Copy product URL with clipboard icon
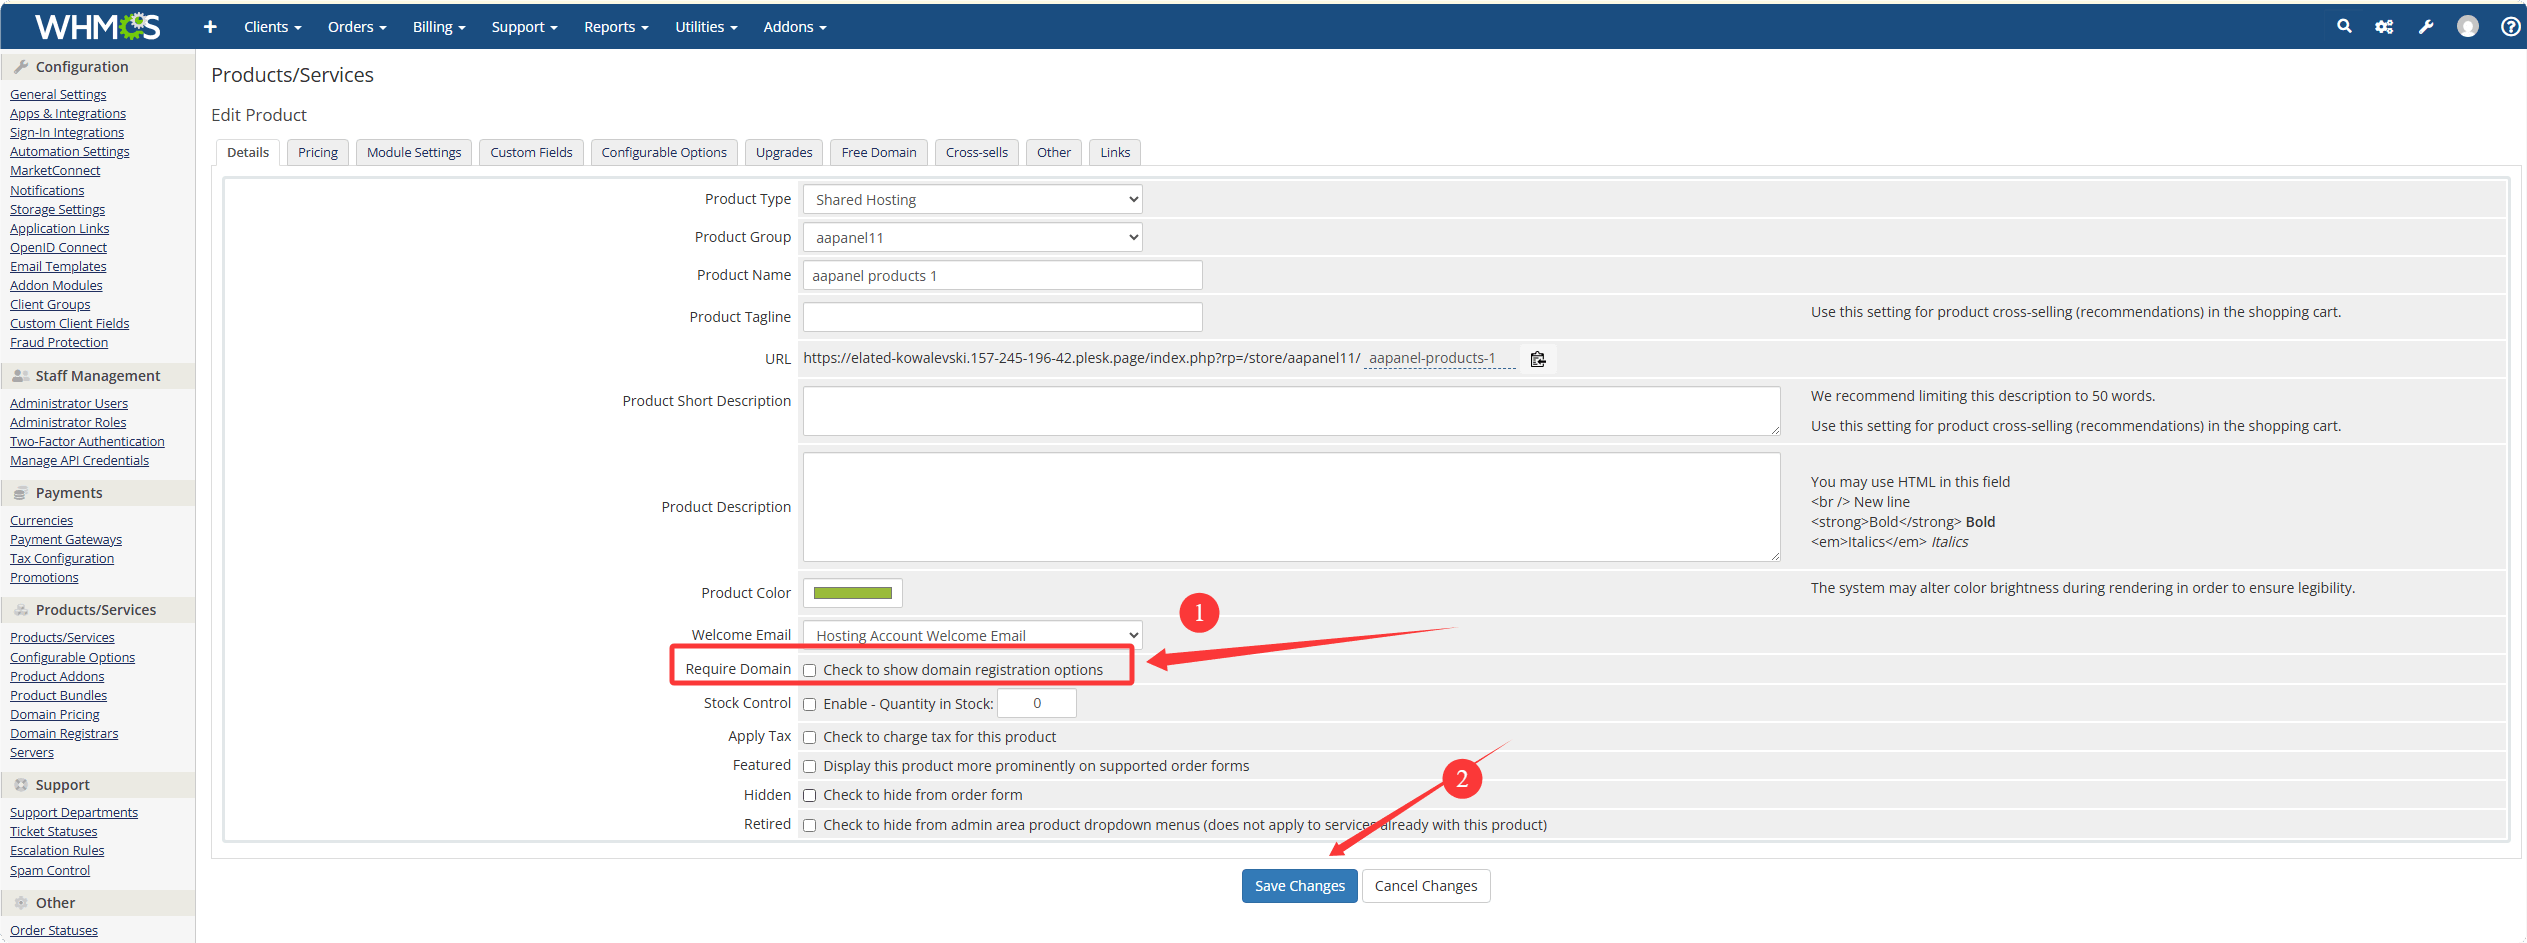The width and height of the screenshot is (2527, 943). (1538, 359)
